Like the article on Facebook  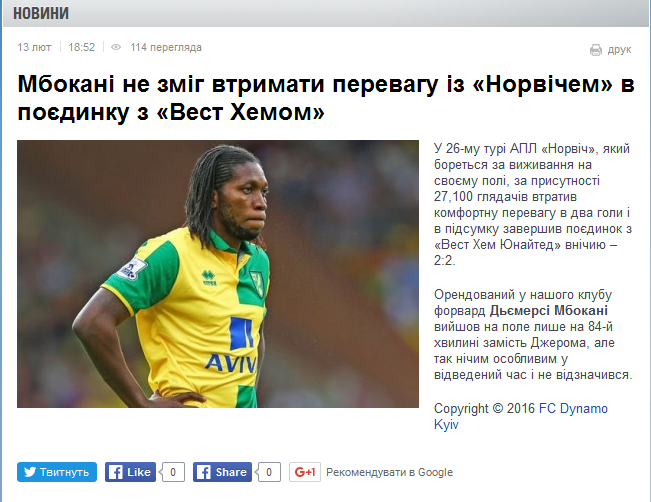(130, 472)
